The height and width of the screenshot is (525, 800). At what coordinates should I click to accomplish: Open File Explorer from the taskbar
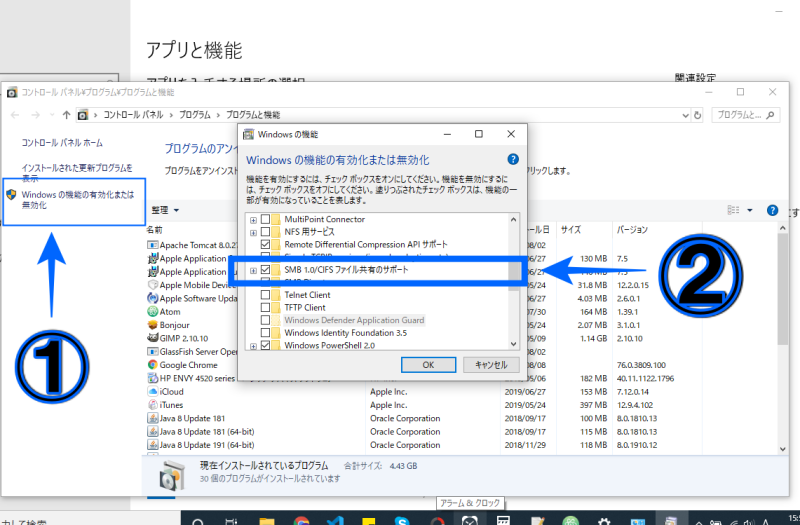pyautogui.click(x=266, y=521)
